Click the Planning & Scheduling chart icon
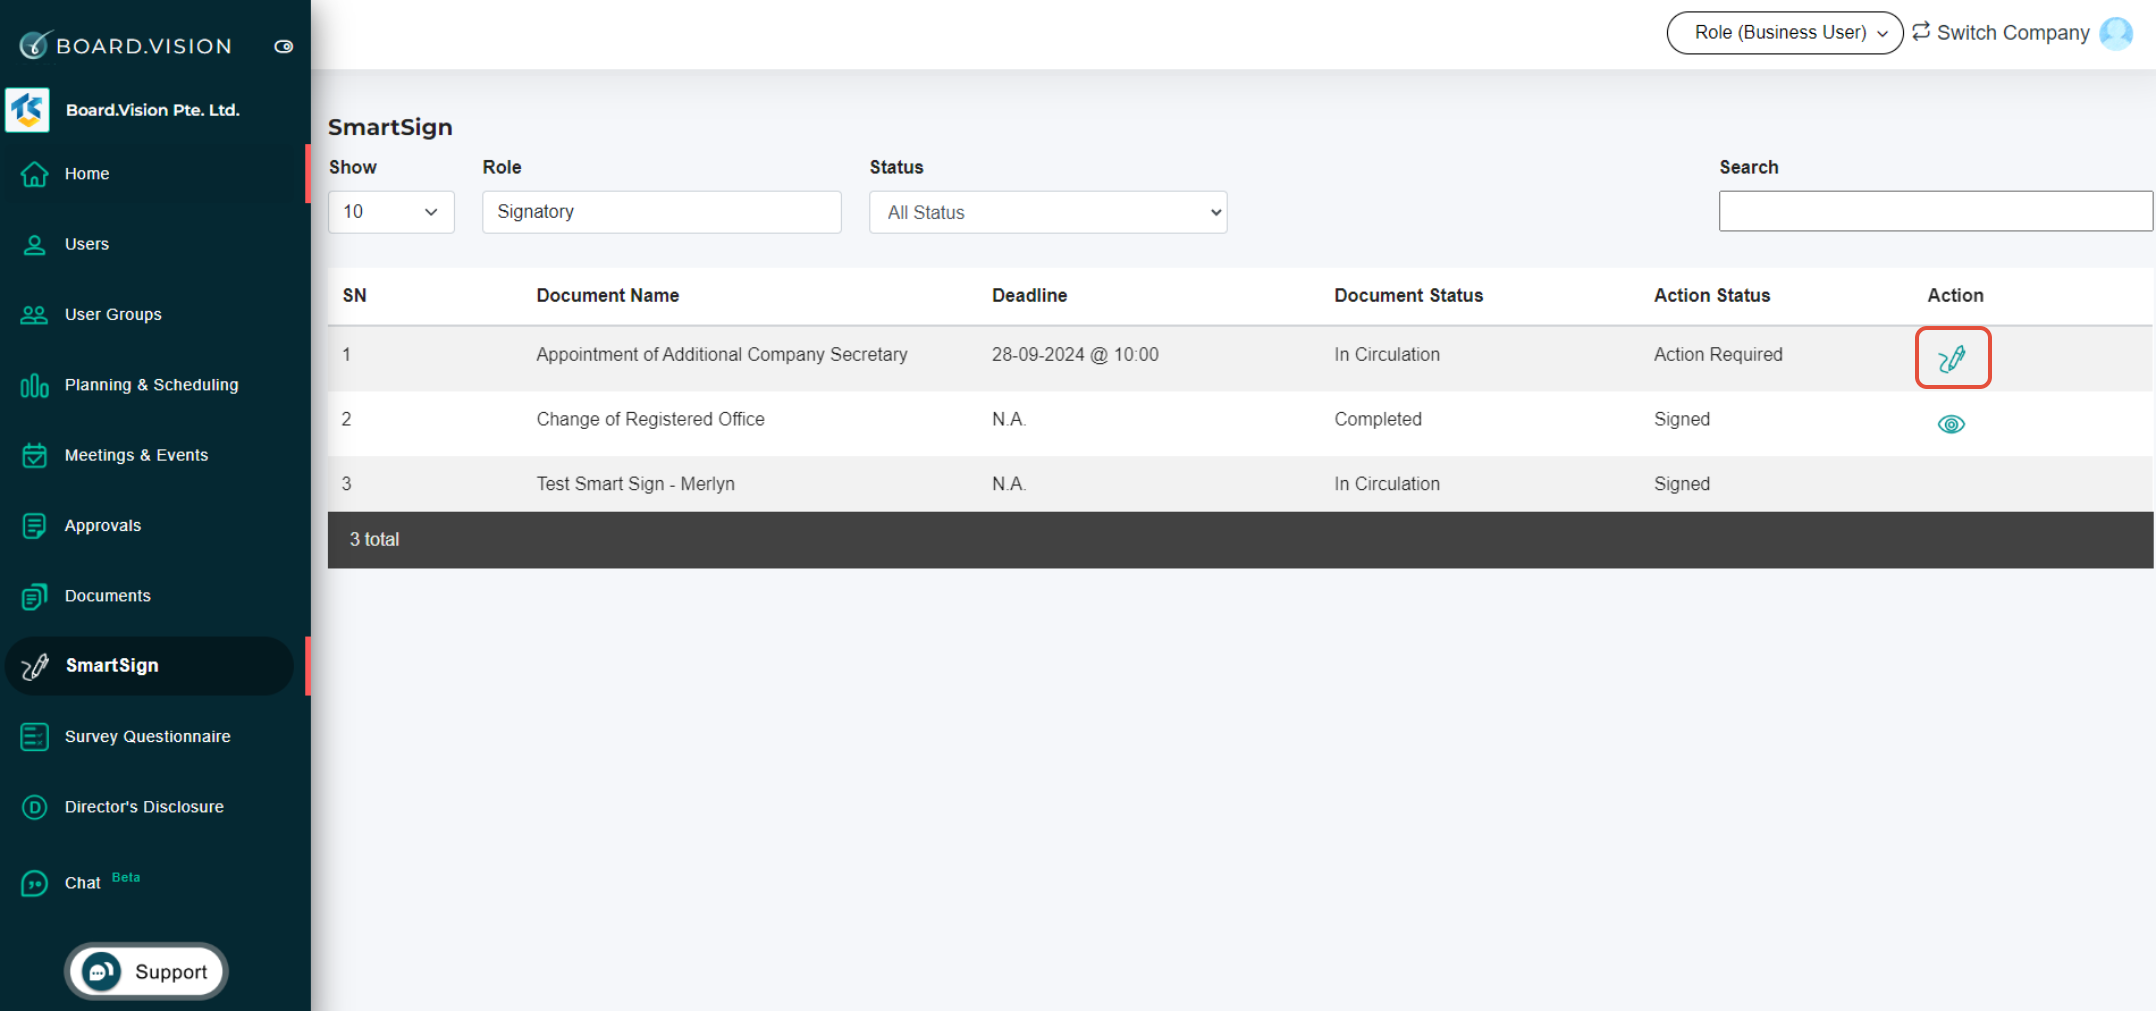2156x1011 pixels. coord(34,385)
